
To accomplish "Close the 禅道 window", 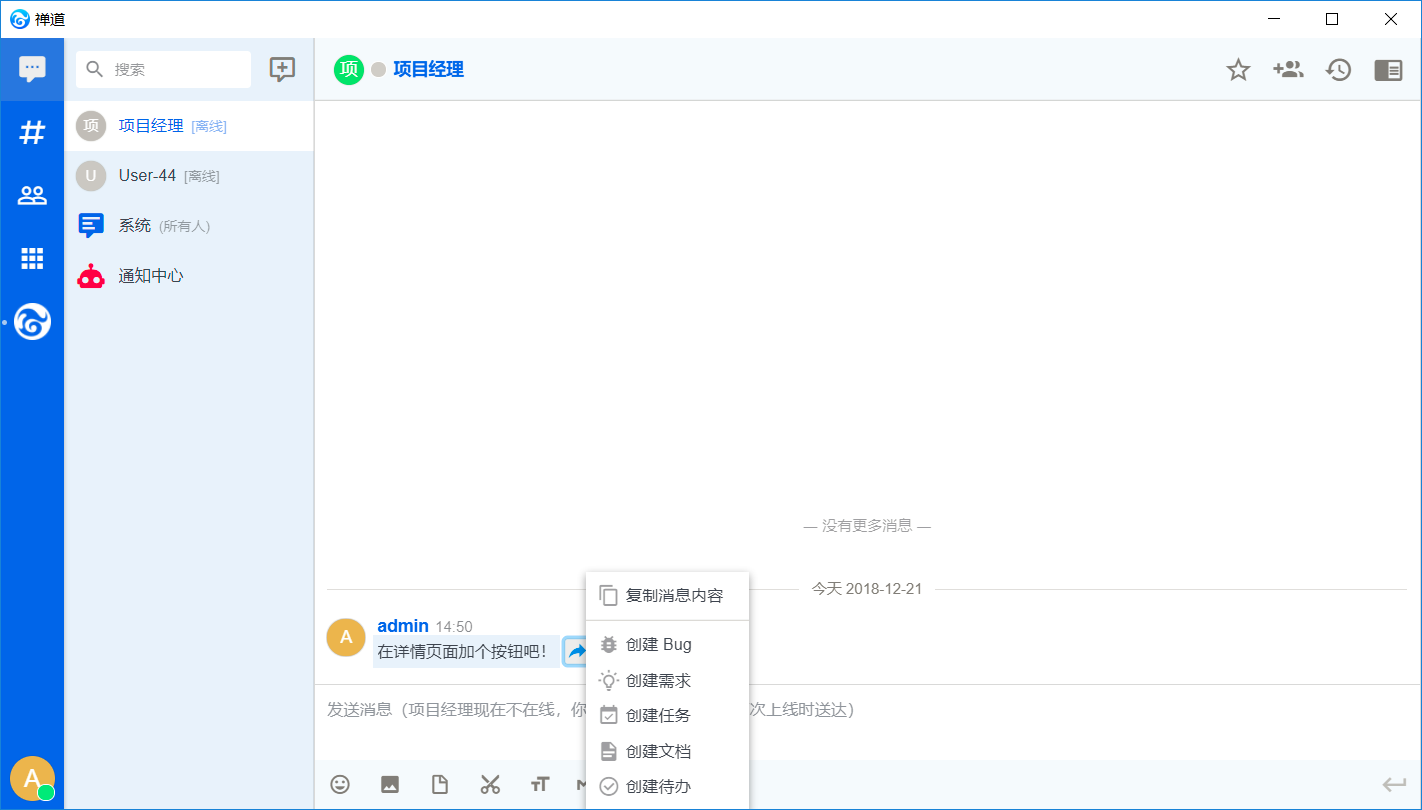I will click(x=1391, y=19).
